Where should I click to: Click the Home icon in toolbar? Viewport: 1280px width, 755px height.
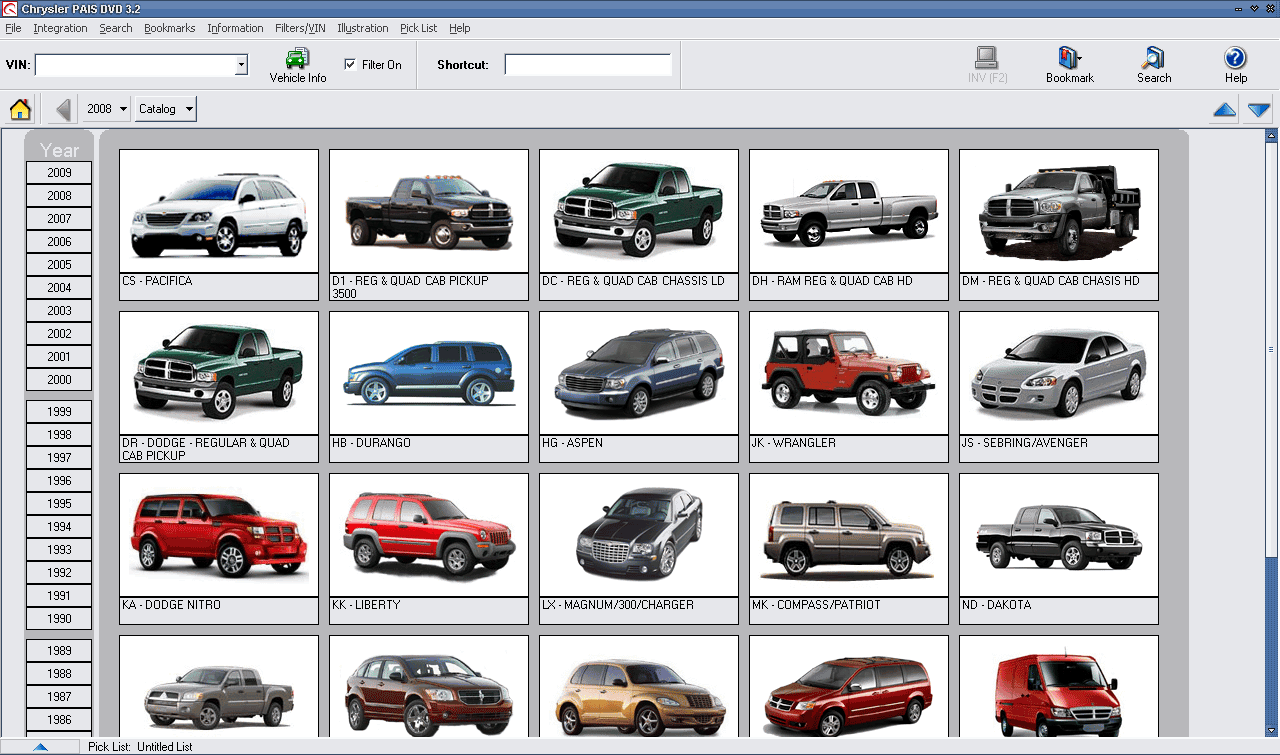[x=20, y=109]
